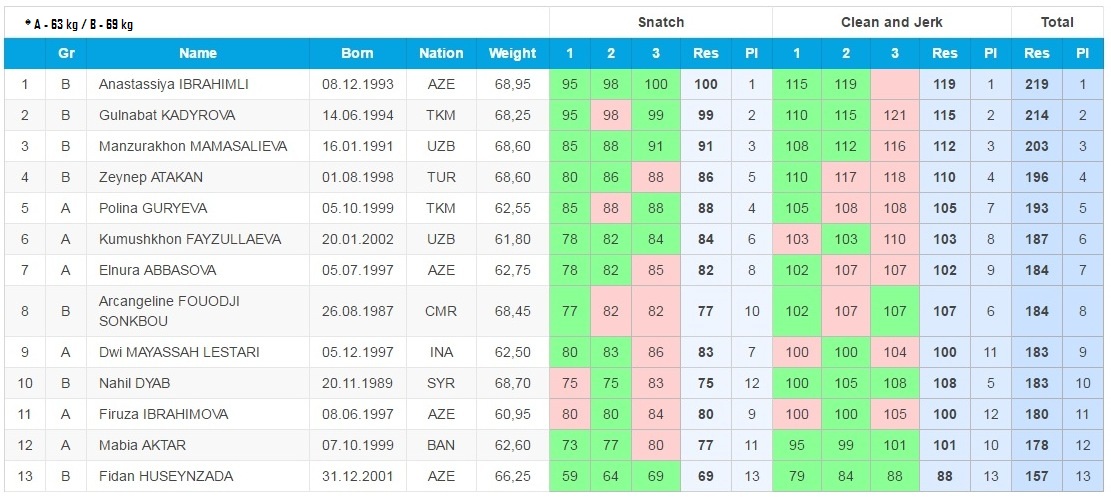Click the Snatch group header
The height and width of the screenshot is (497, 1111).
[x=660, y=22]
